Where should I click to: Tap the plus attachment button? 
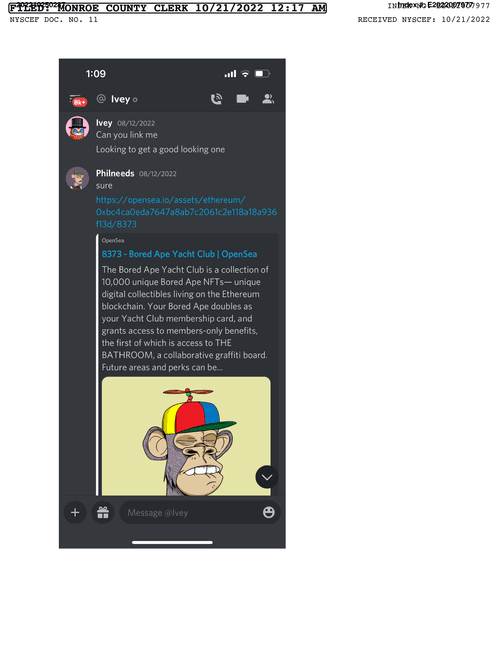coord(75,513)
